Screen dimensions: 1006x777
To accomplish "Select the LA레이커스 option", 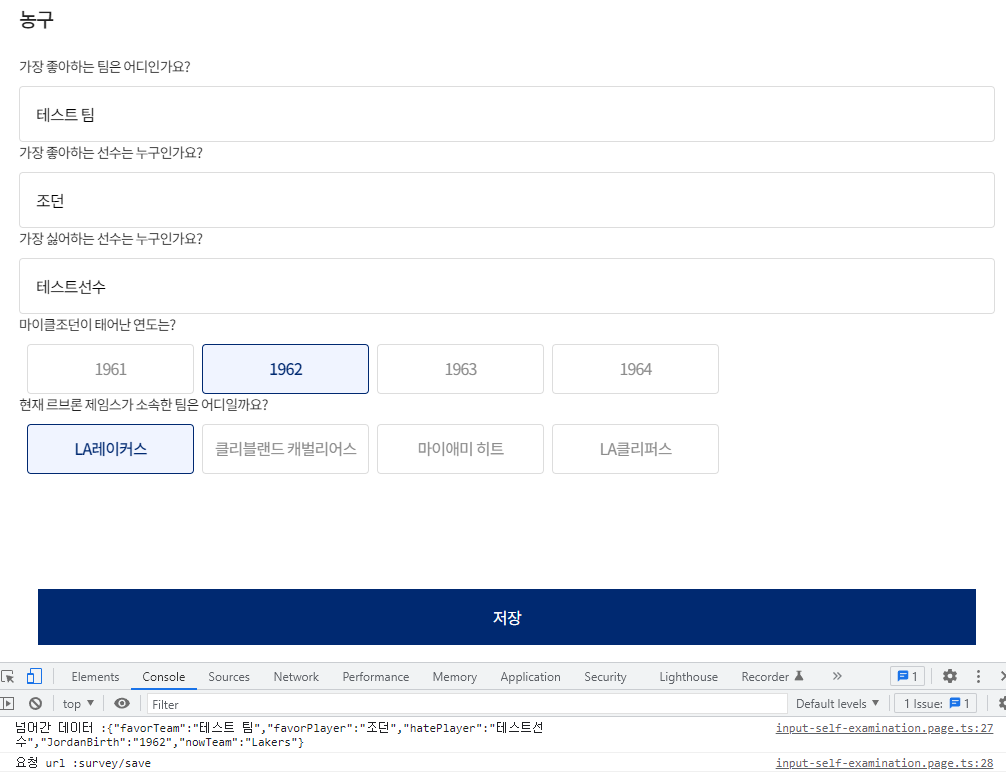I will (110, 449).
